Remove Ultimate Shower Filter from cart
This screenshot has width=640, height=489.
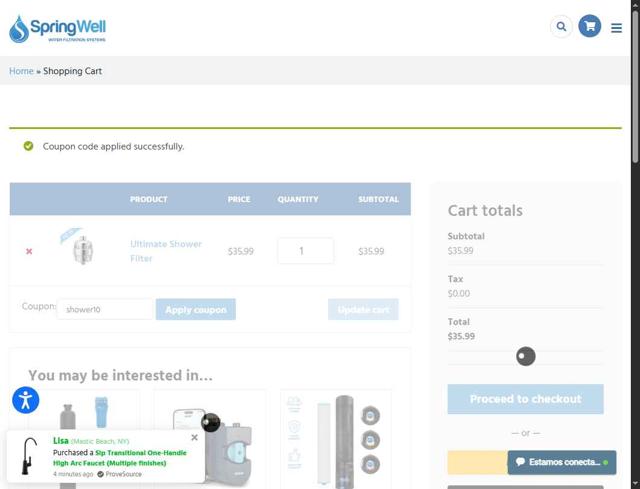[x=29, y=251]
